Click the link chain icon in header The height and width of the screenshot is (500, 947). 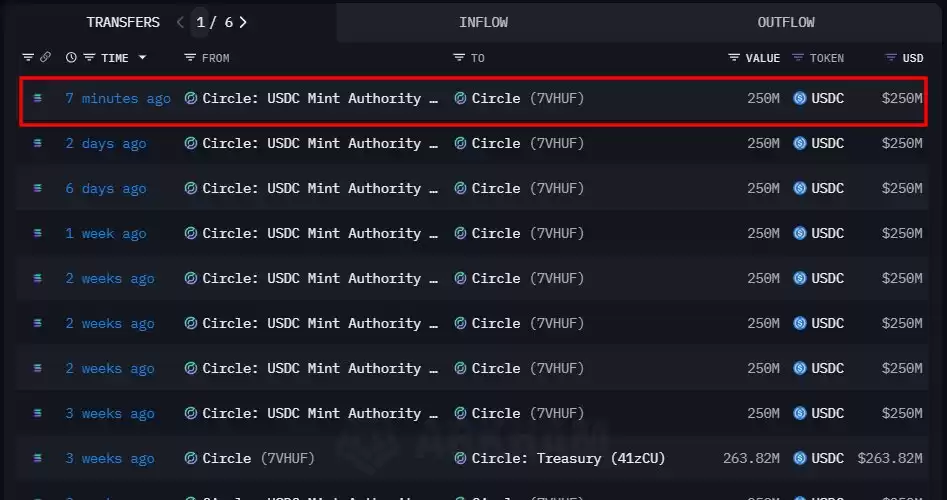(45, 57)
